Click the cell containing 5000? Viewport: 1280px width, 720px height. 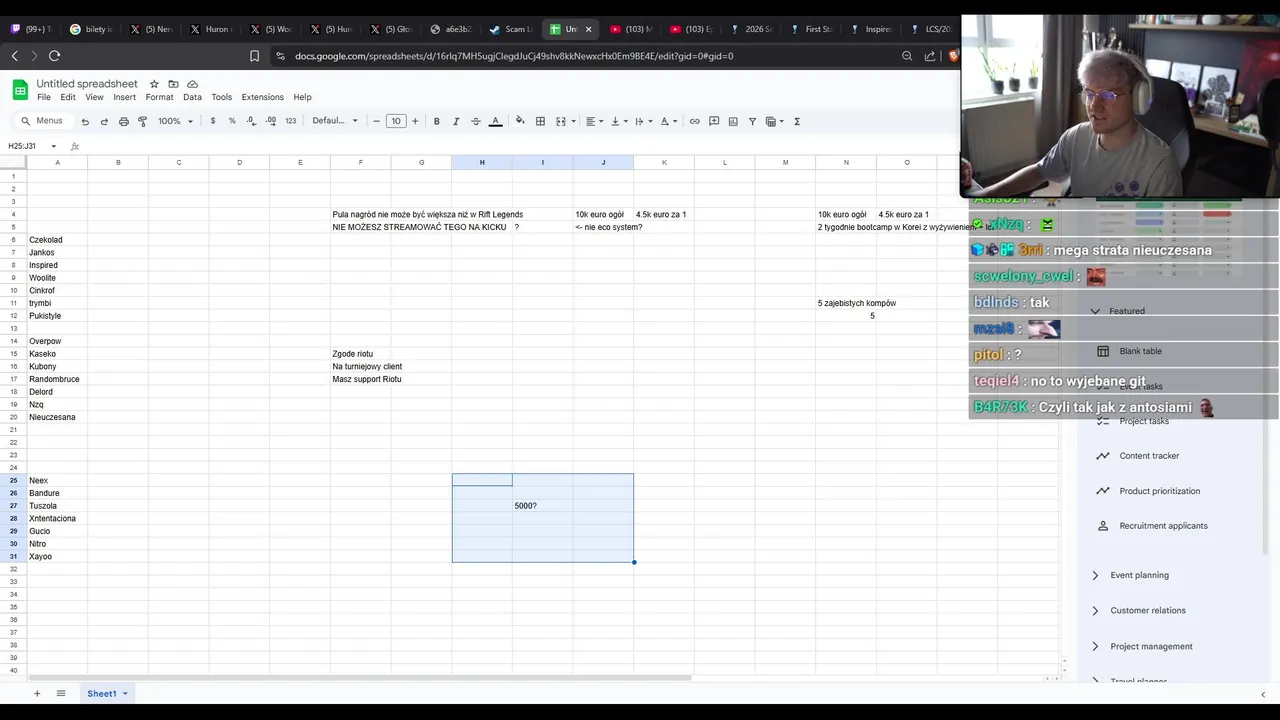pos(543,506)
